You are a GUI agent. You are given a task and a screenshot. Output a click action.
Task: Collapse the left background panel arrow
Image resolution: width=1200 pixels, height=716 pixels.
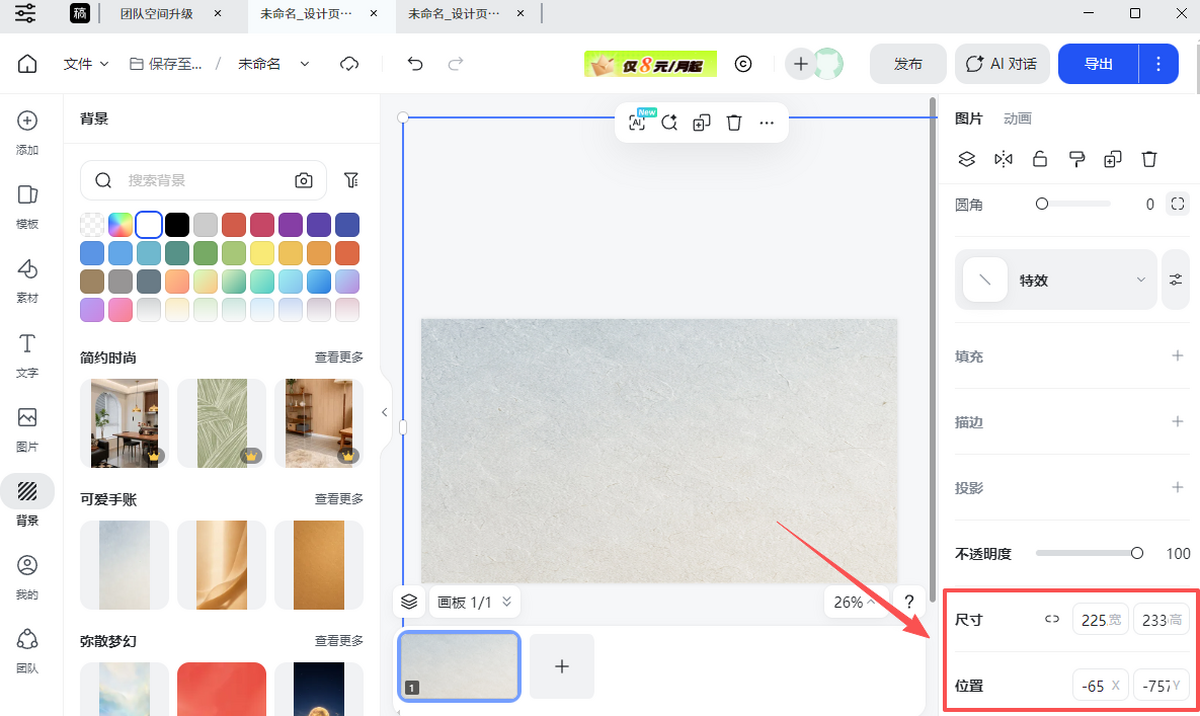(384, 412)
